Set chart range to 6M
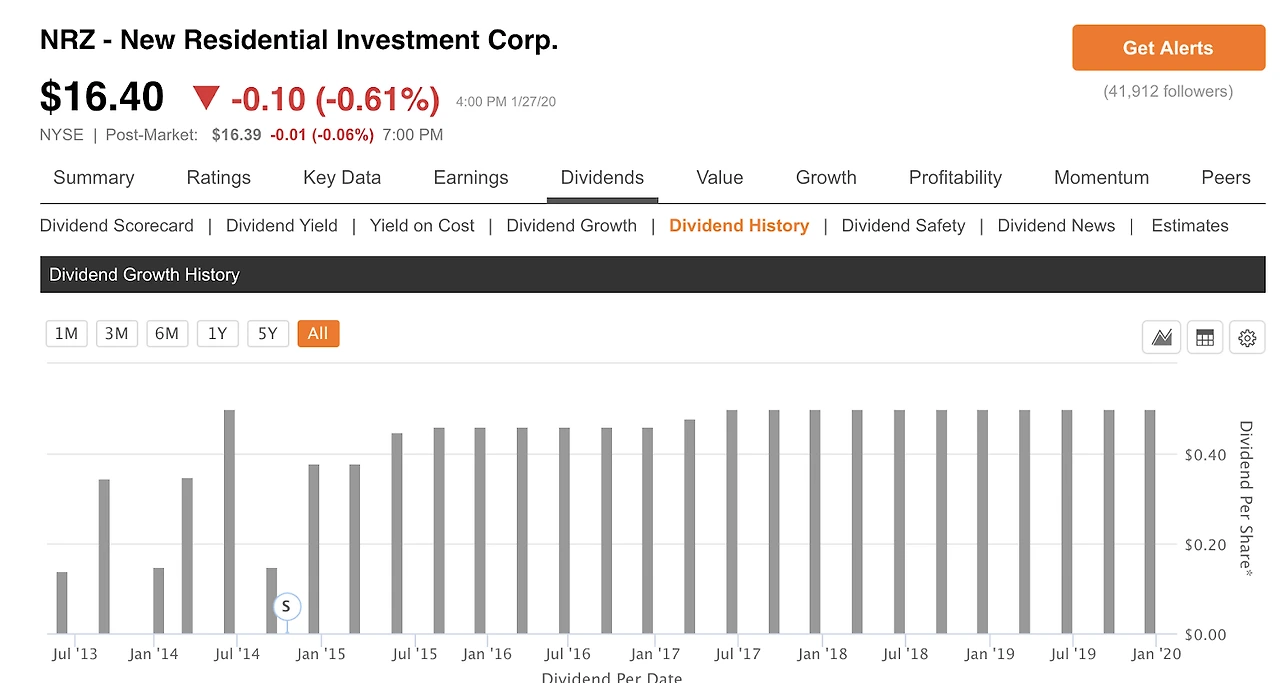 click(167, 334)
